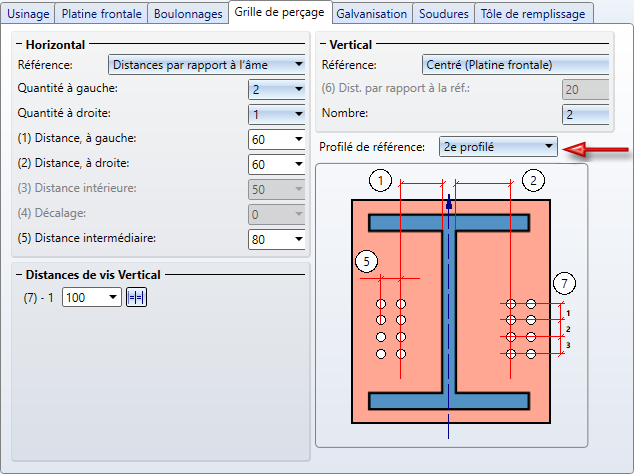Open the Distance intermédiaire dropdown
Screen dimensions: 634x474
(297, 239)
